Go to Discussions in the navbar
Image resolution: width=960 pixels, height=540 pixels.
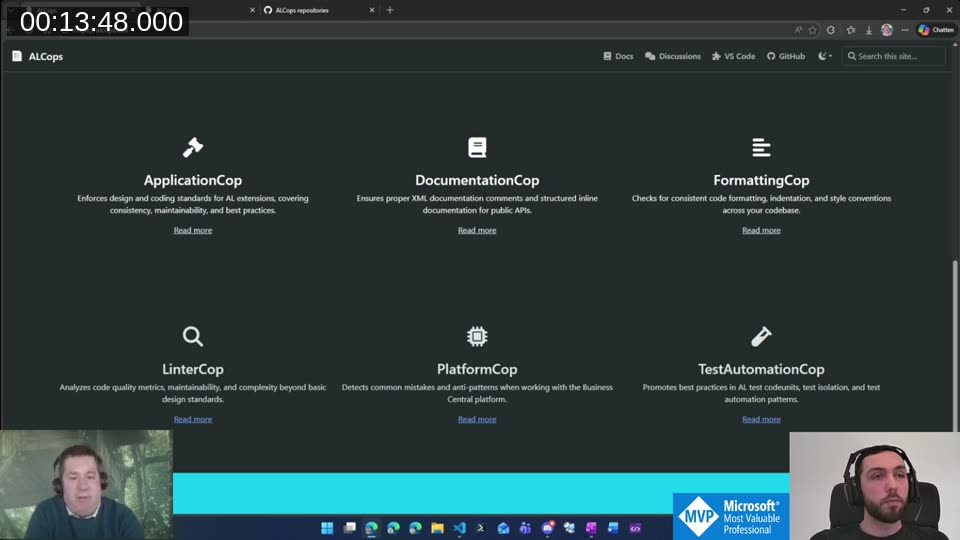[x=673, y=56]
